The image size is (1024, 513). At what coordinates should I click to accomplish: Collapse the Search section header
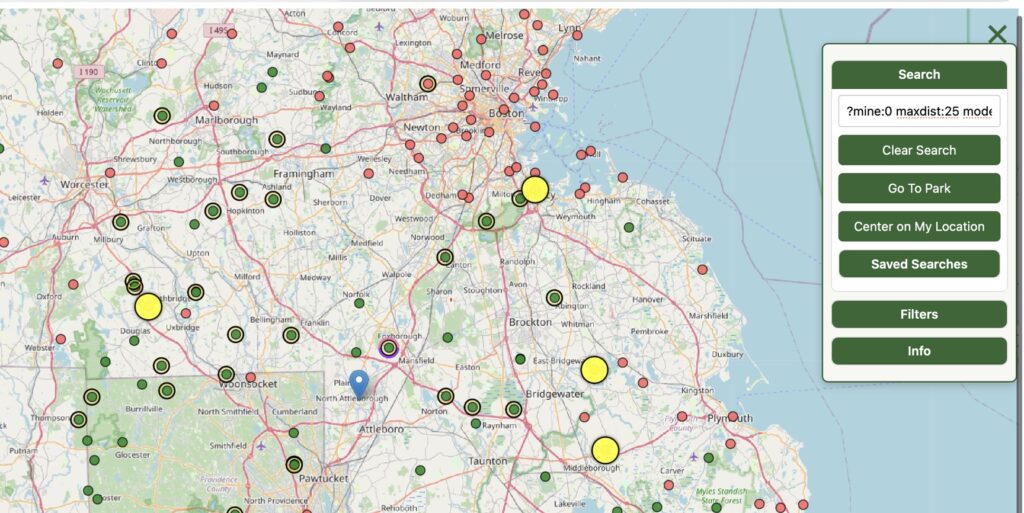click(x=919, y=74)
